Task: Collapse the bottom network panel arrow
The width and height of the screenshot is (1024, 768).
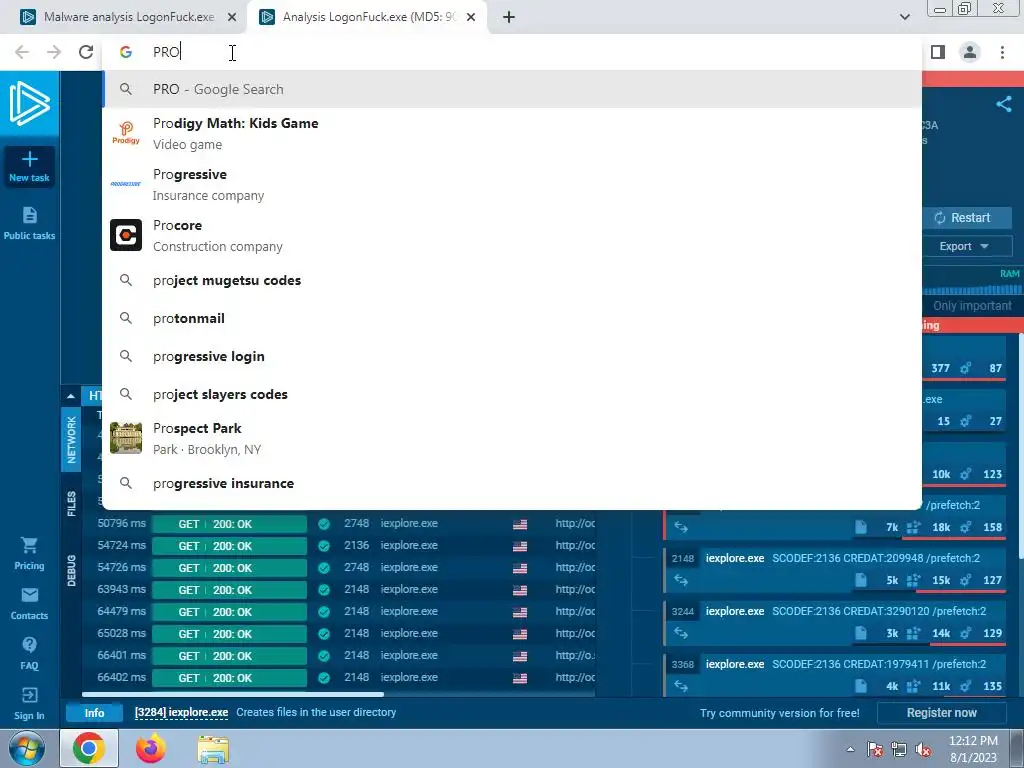Action: [x=71, y=396]
